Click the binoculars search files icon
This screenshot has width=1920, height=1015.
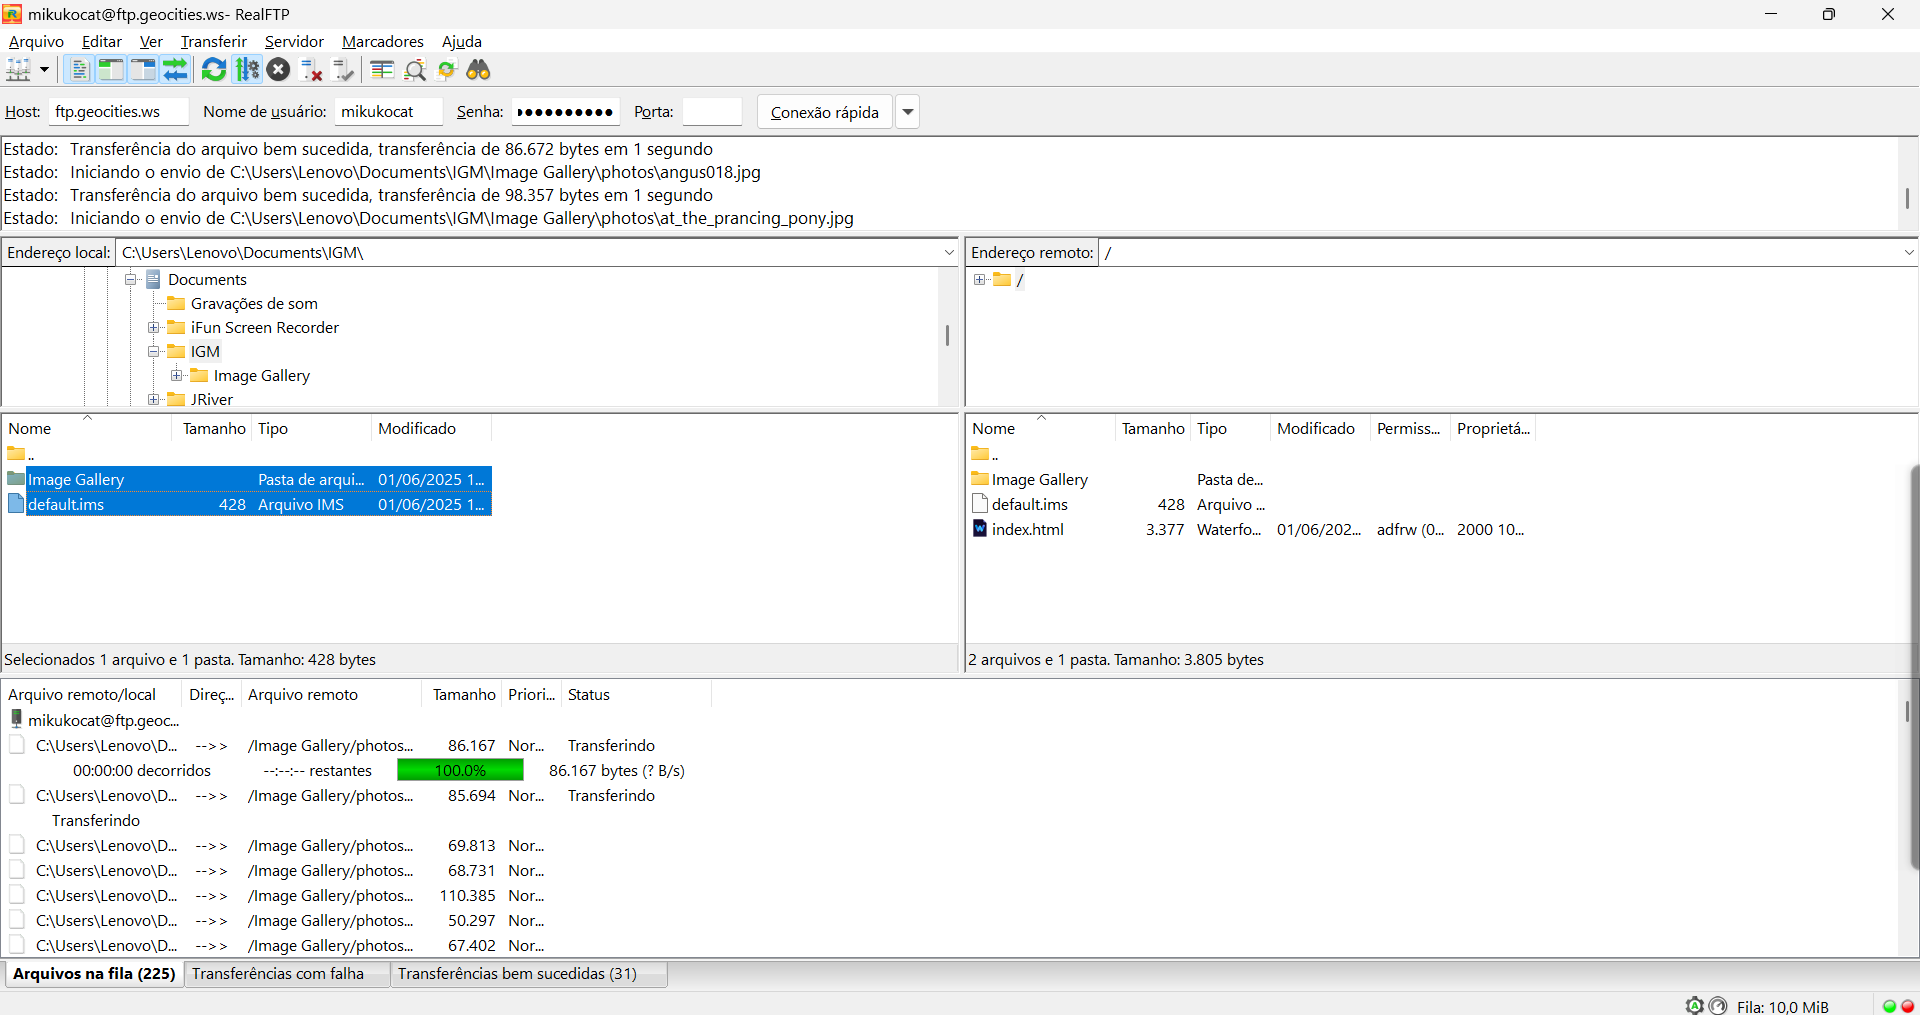pos(479,70)
